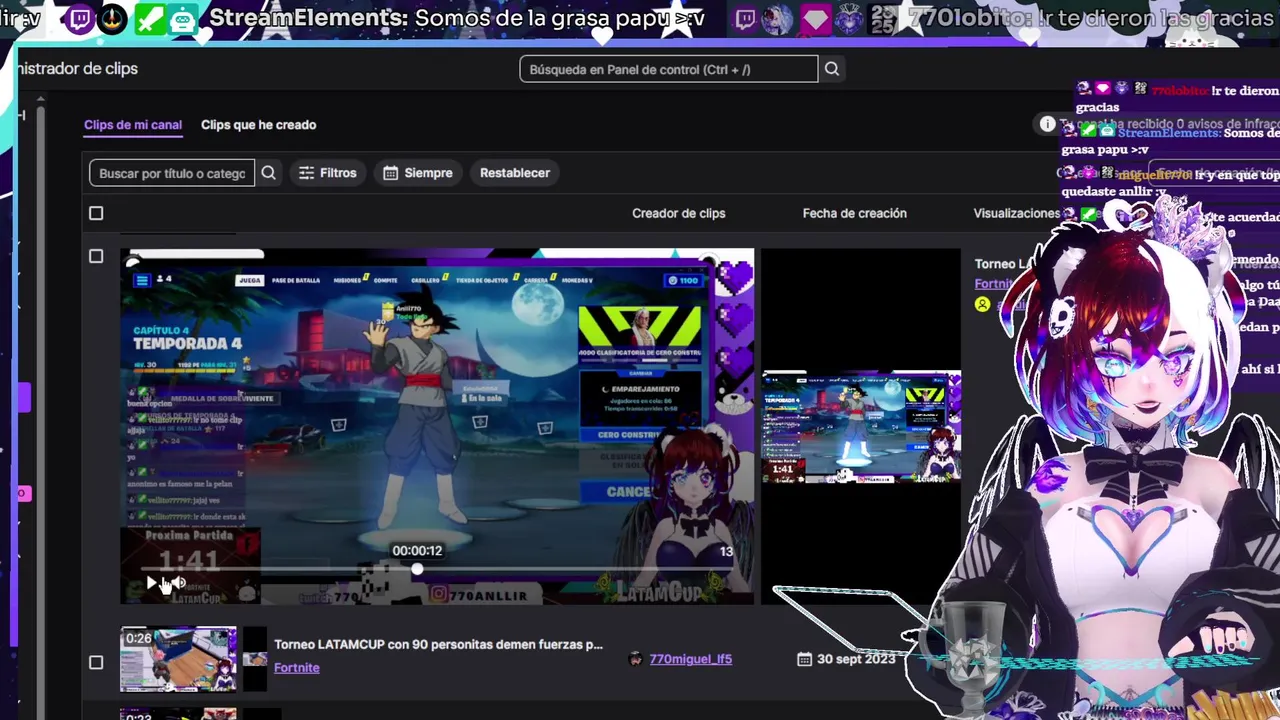Open the Siempre date range picker

point(418,173)
